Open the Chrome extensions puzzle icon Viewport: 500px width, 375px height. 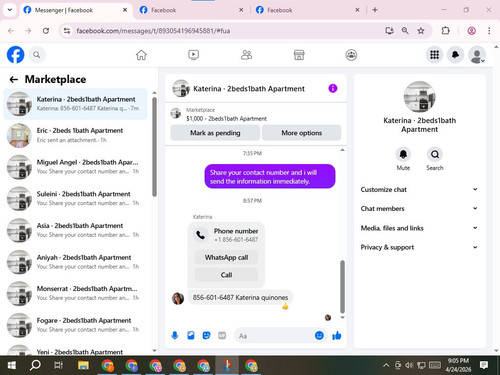445,31
